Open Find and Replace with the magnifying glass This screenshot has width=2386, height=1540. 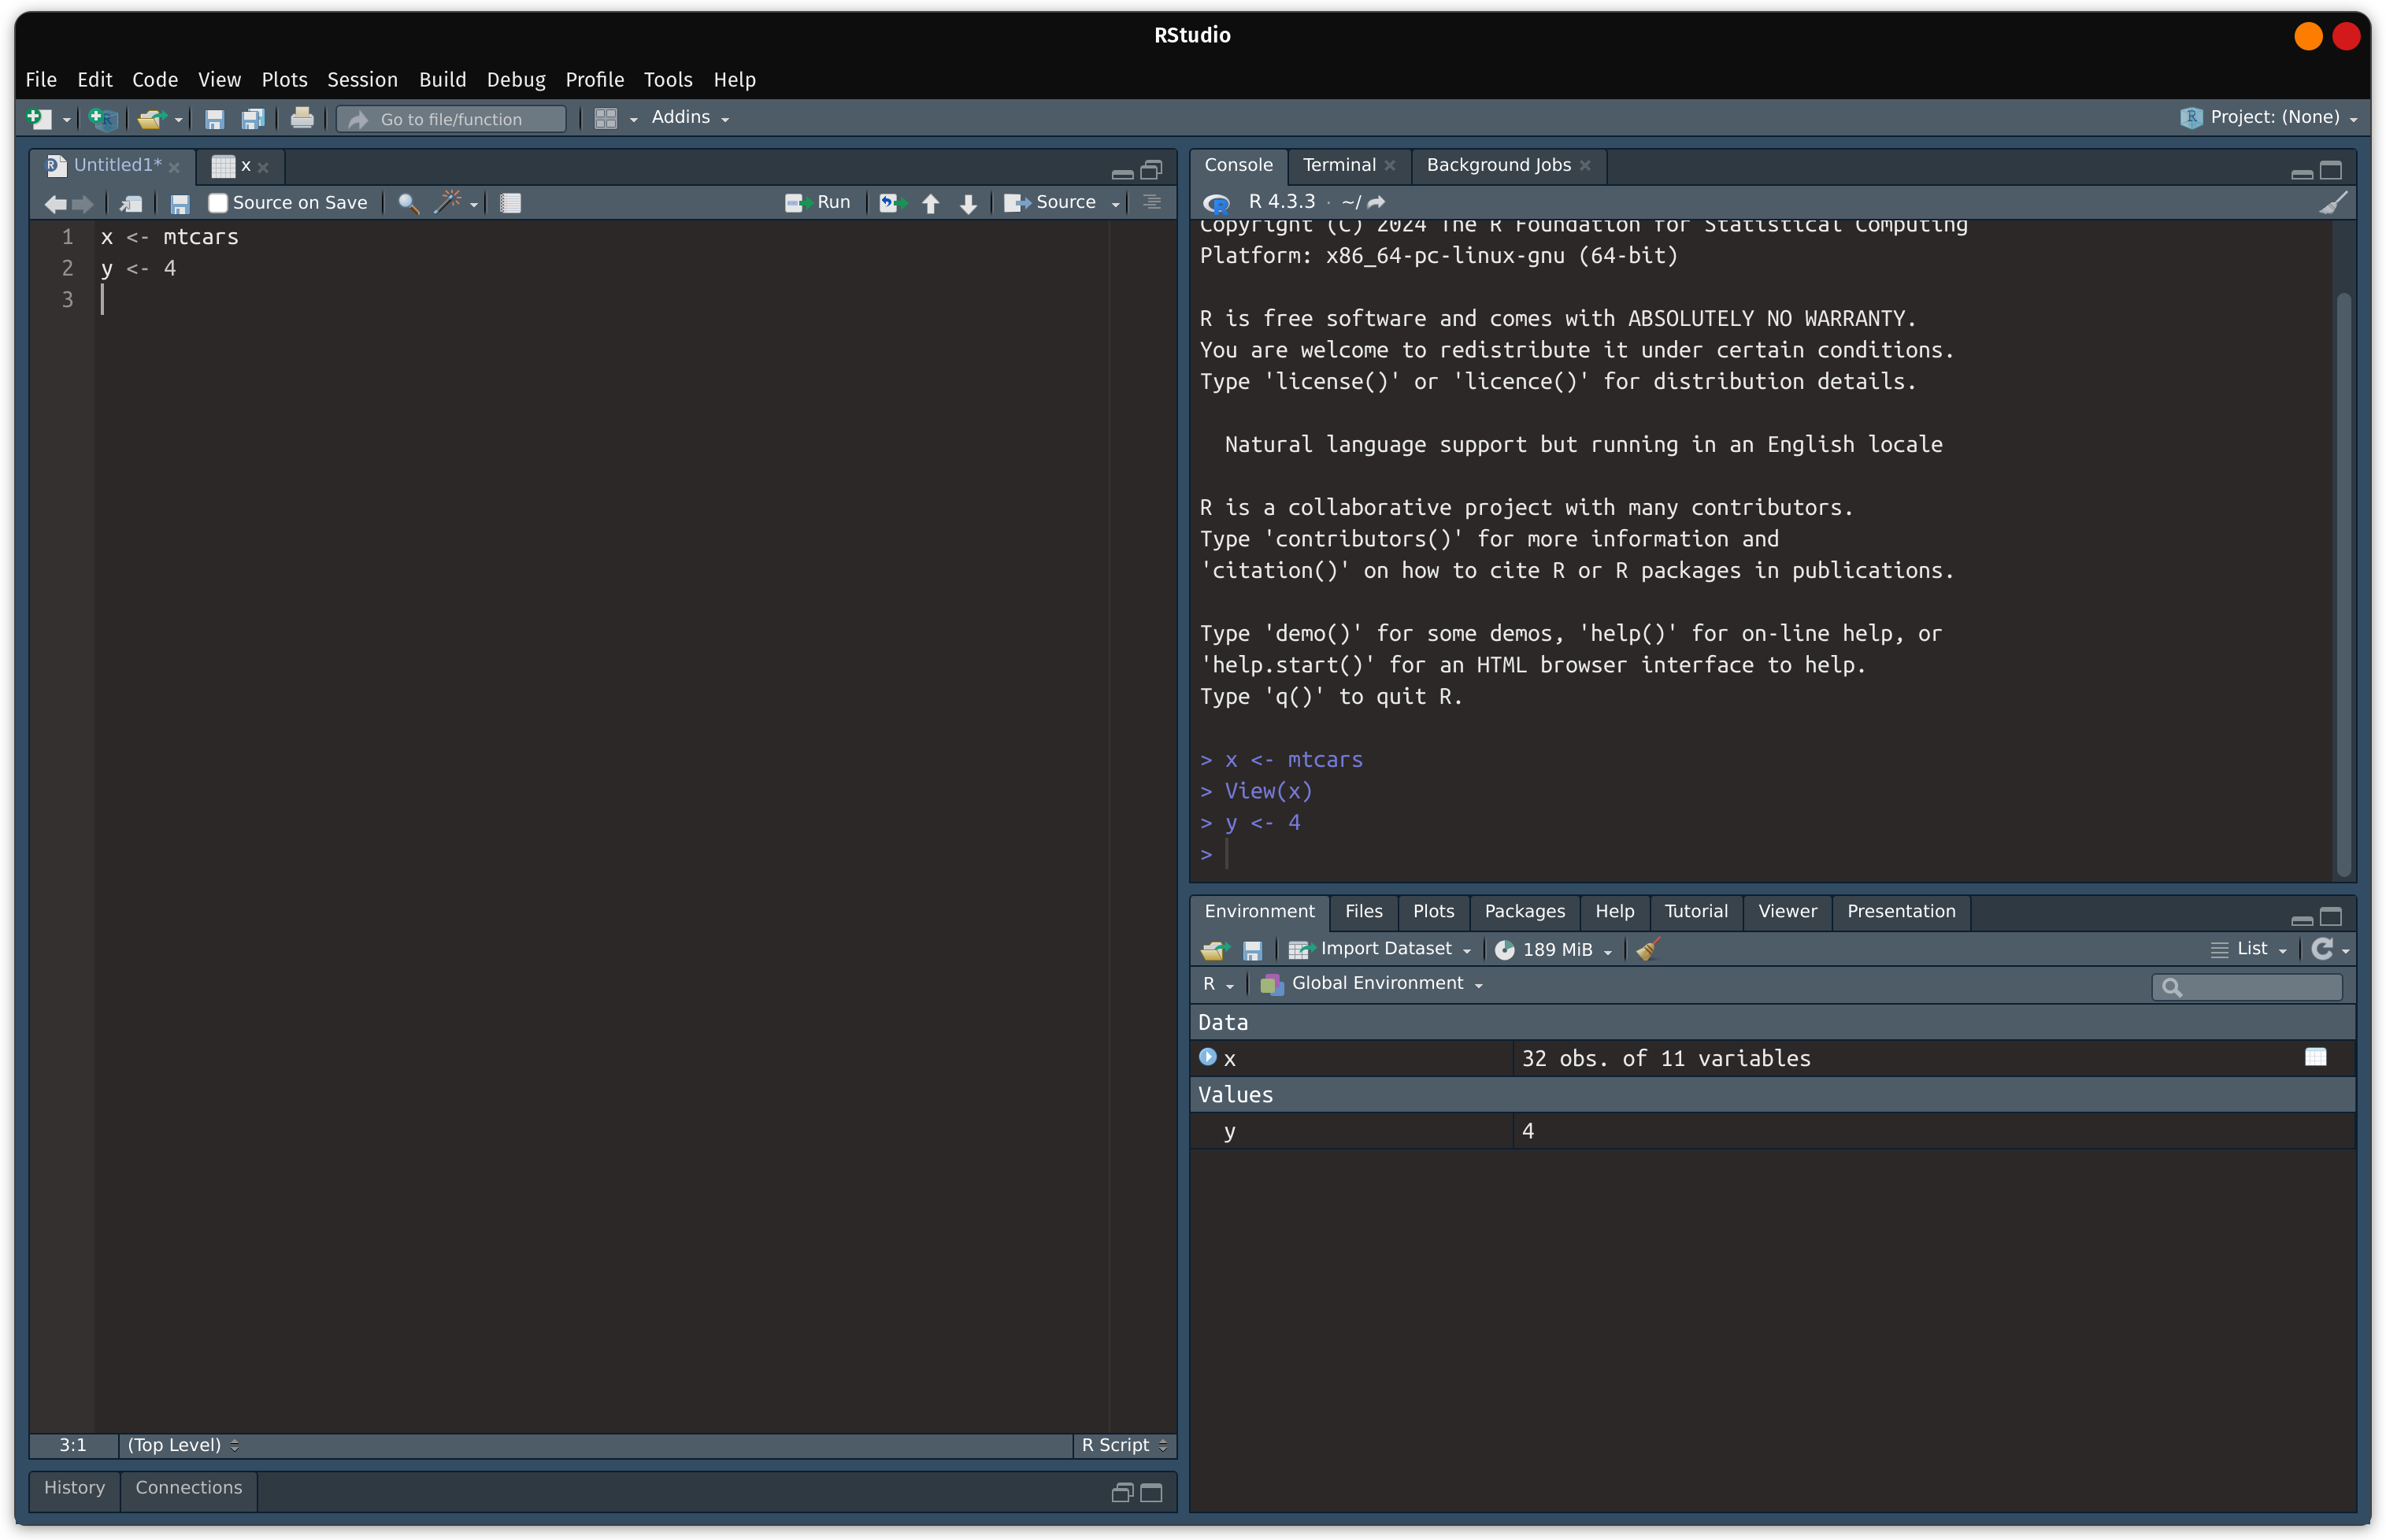407,203
